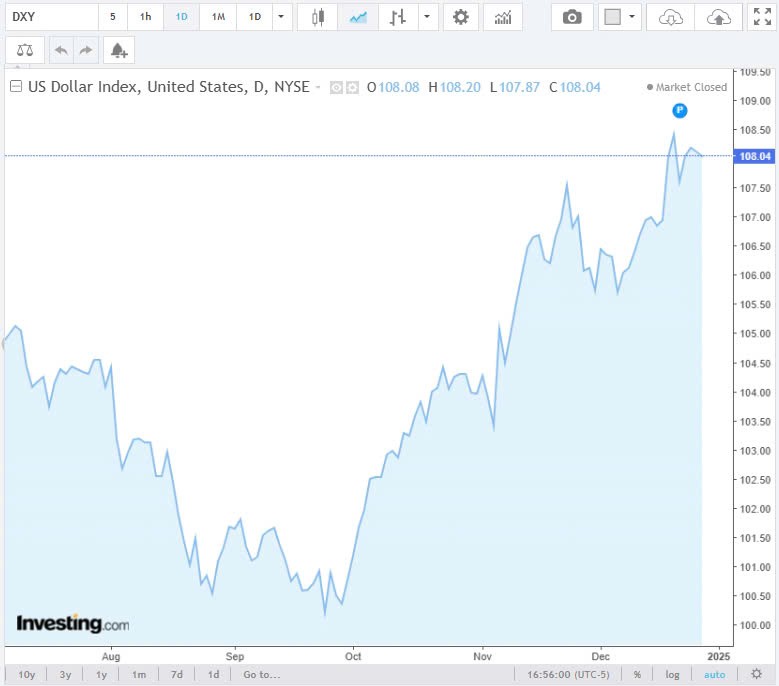Collapse the US Dollar Index legend
The height and width of the screenshot is (686, 779).
pos(16,86)
